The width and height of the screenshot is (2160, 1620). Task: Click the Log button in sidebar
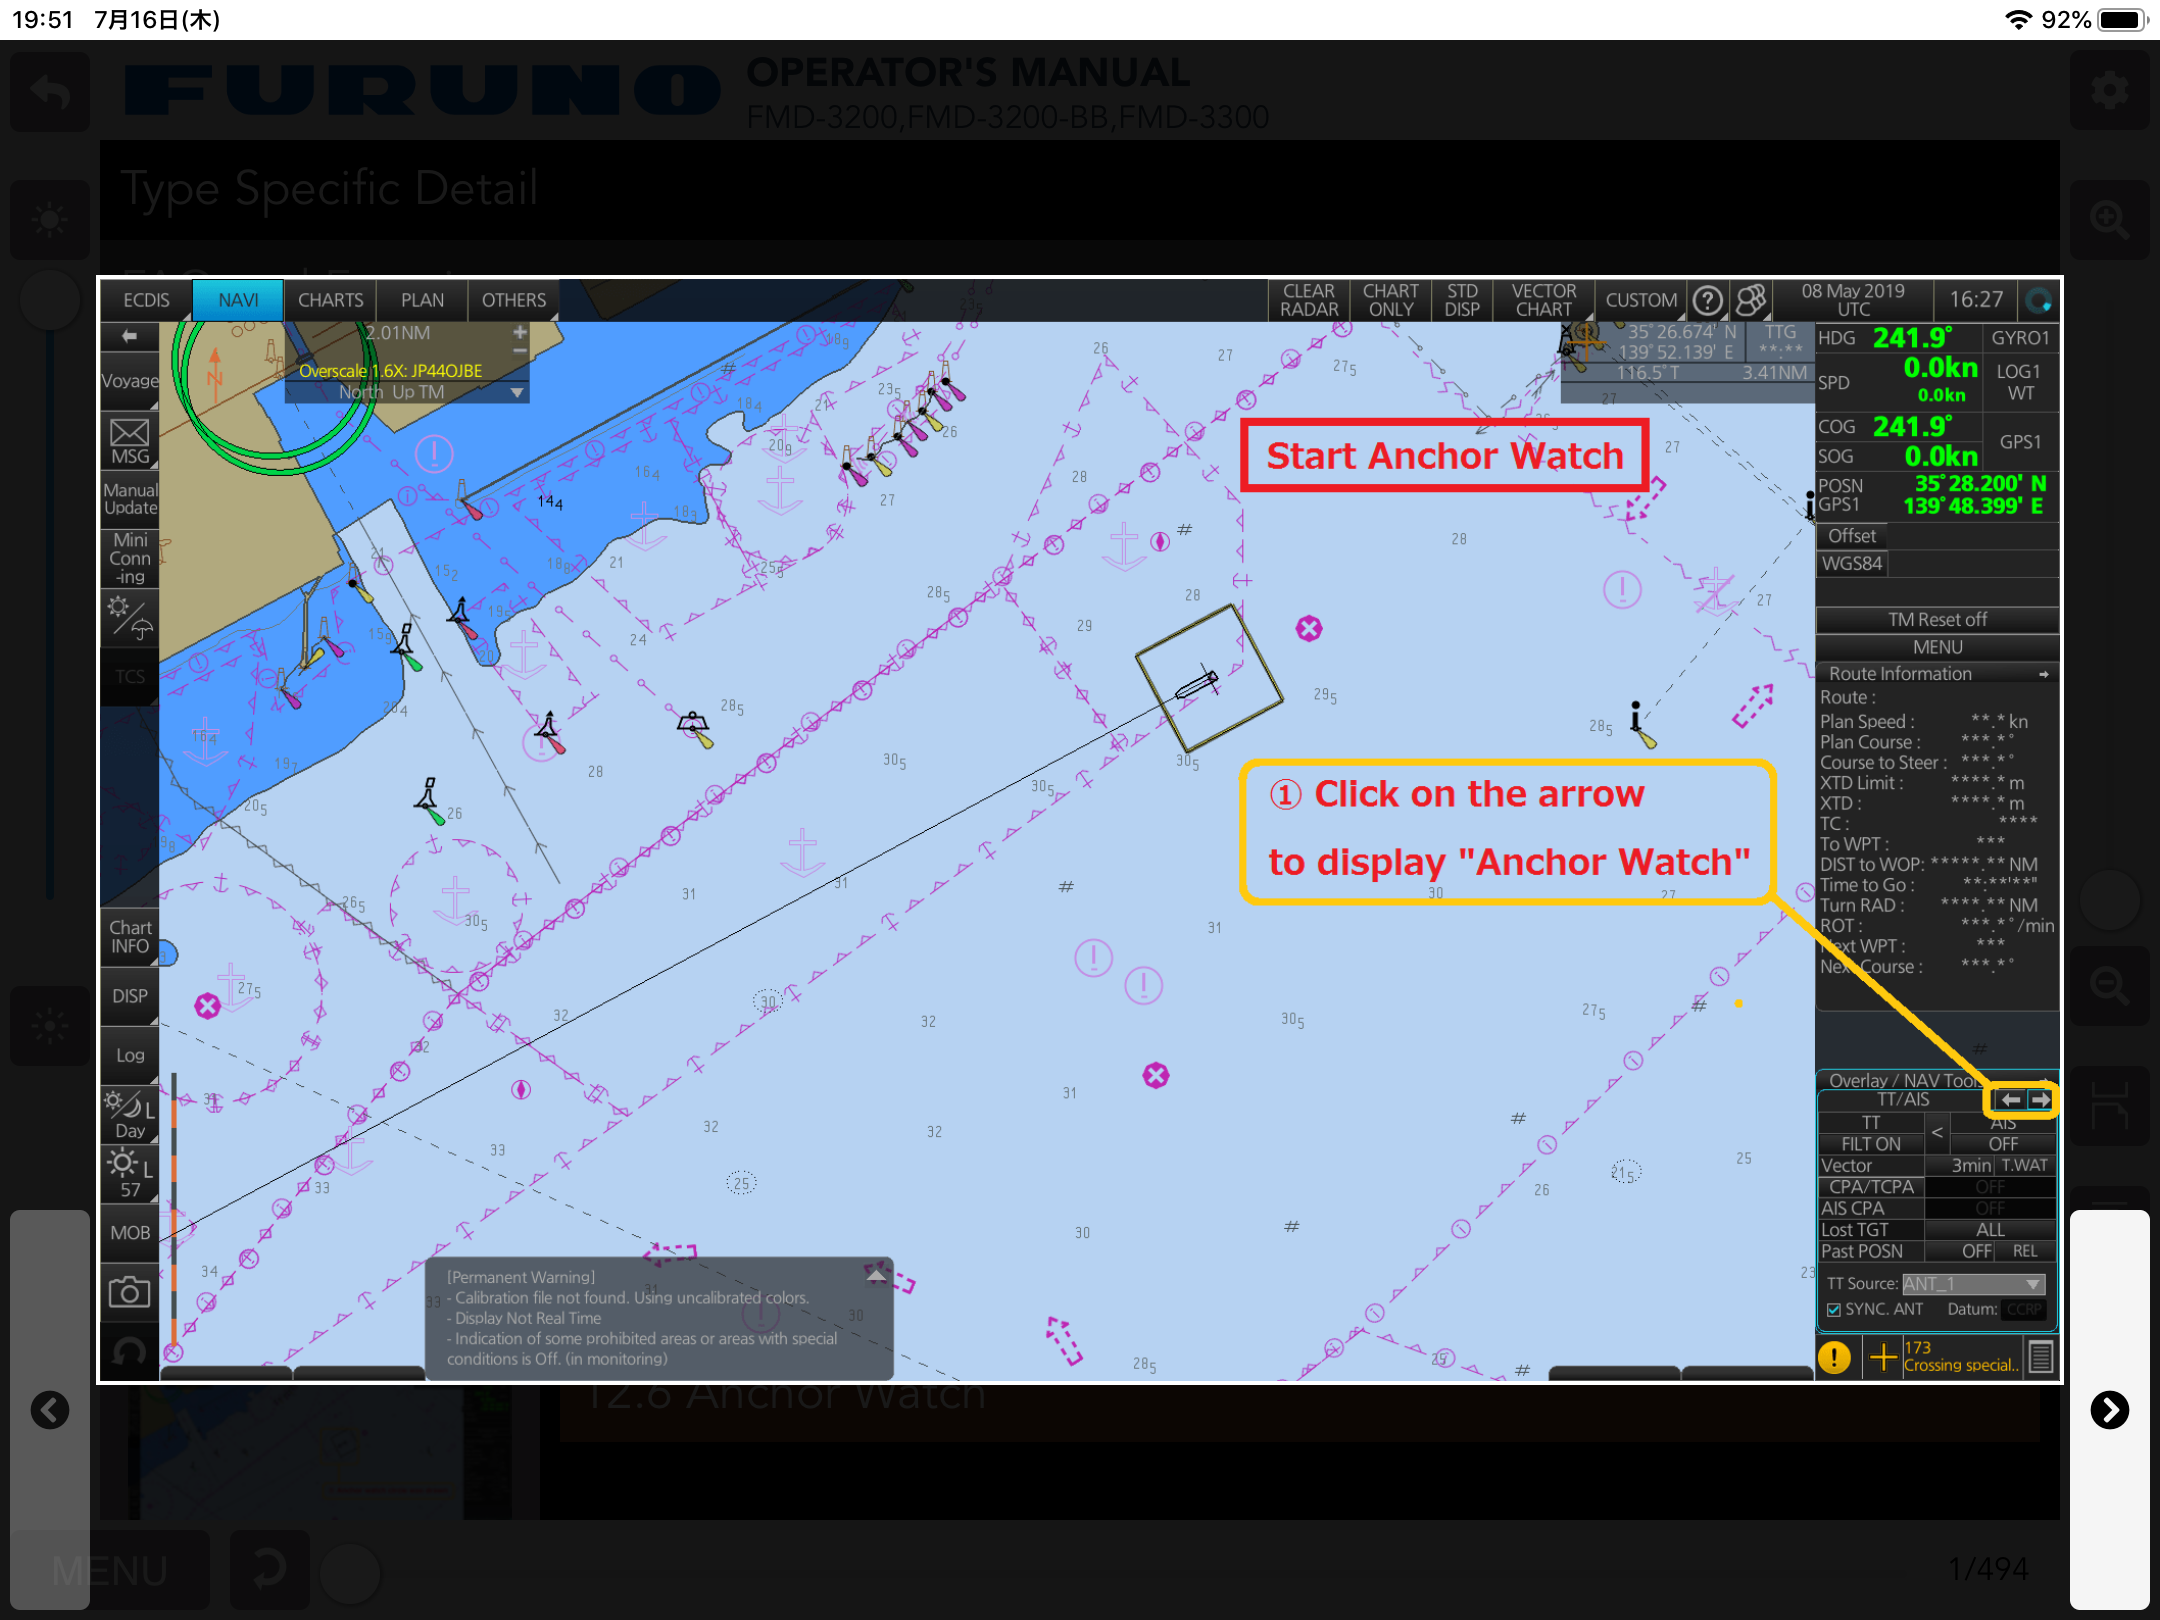pos(130,1055)
